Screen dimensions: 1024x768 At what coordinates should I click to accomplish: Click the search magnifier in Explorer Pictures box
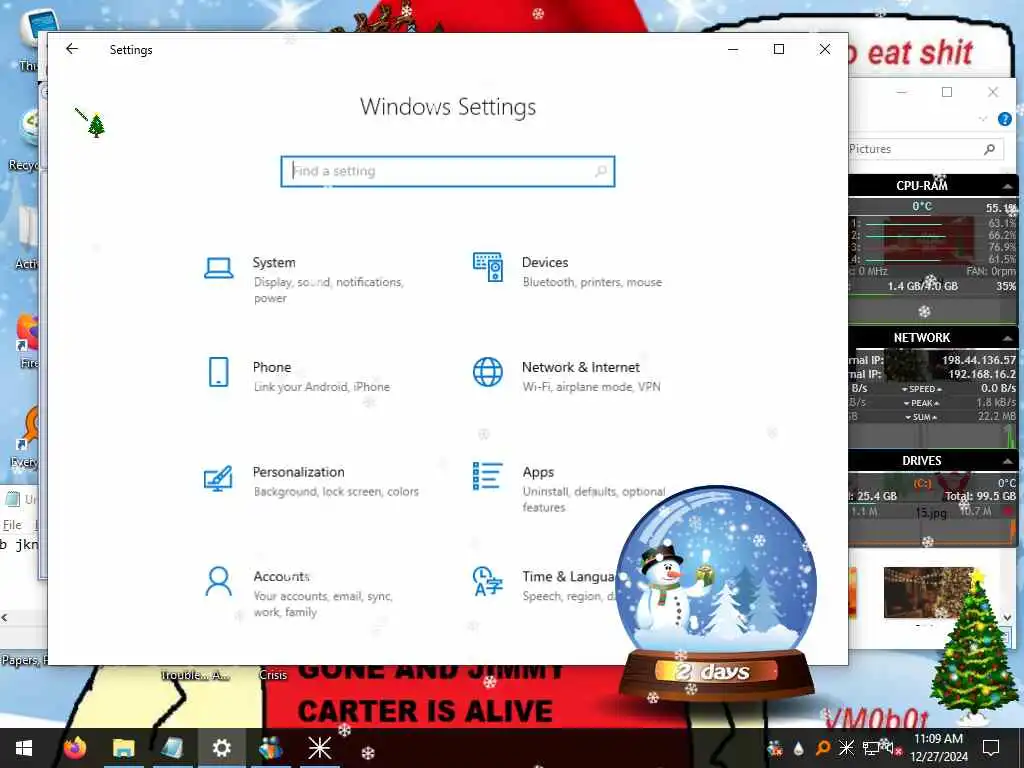[x=989, y=149]
